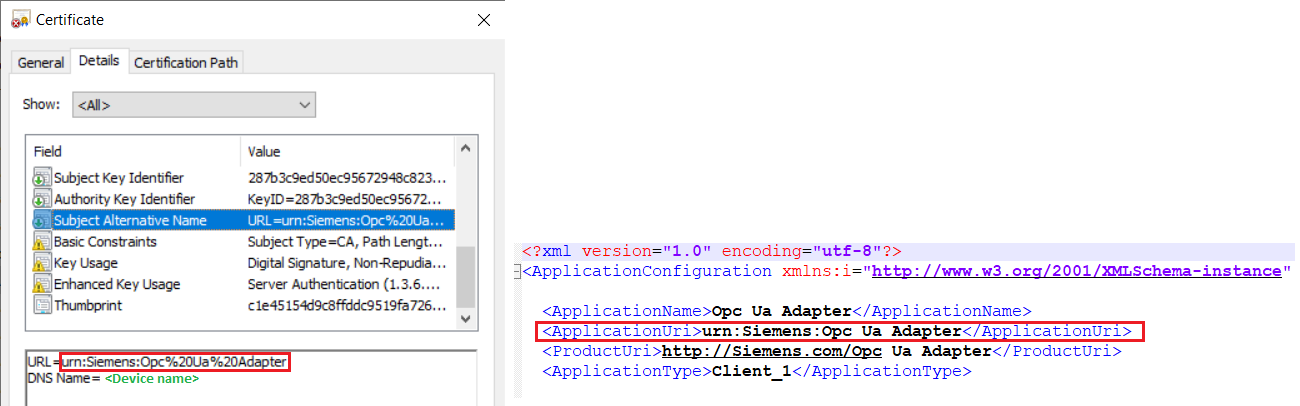Click the Subject Key Identifier field icon

pyautogui.click(x=42, y=178)
